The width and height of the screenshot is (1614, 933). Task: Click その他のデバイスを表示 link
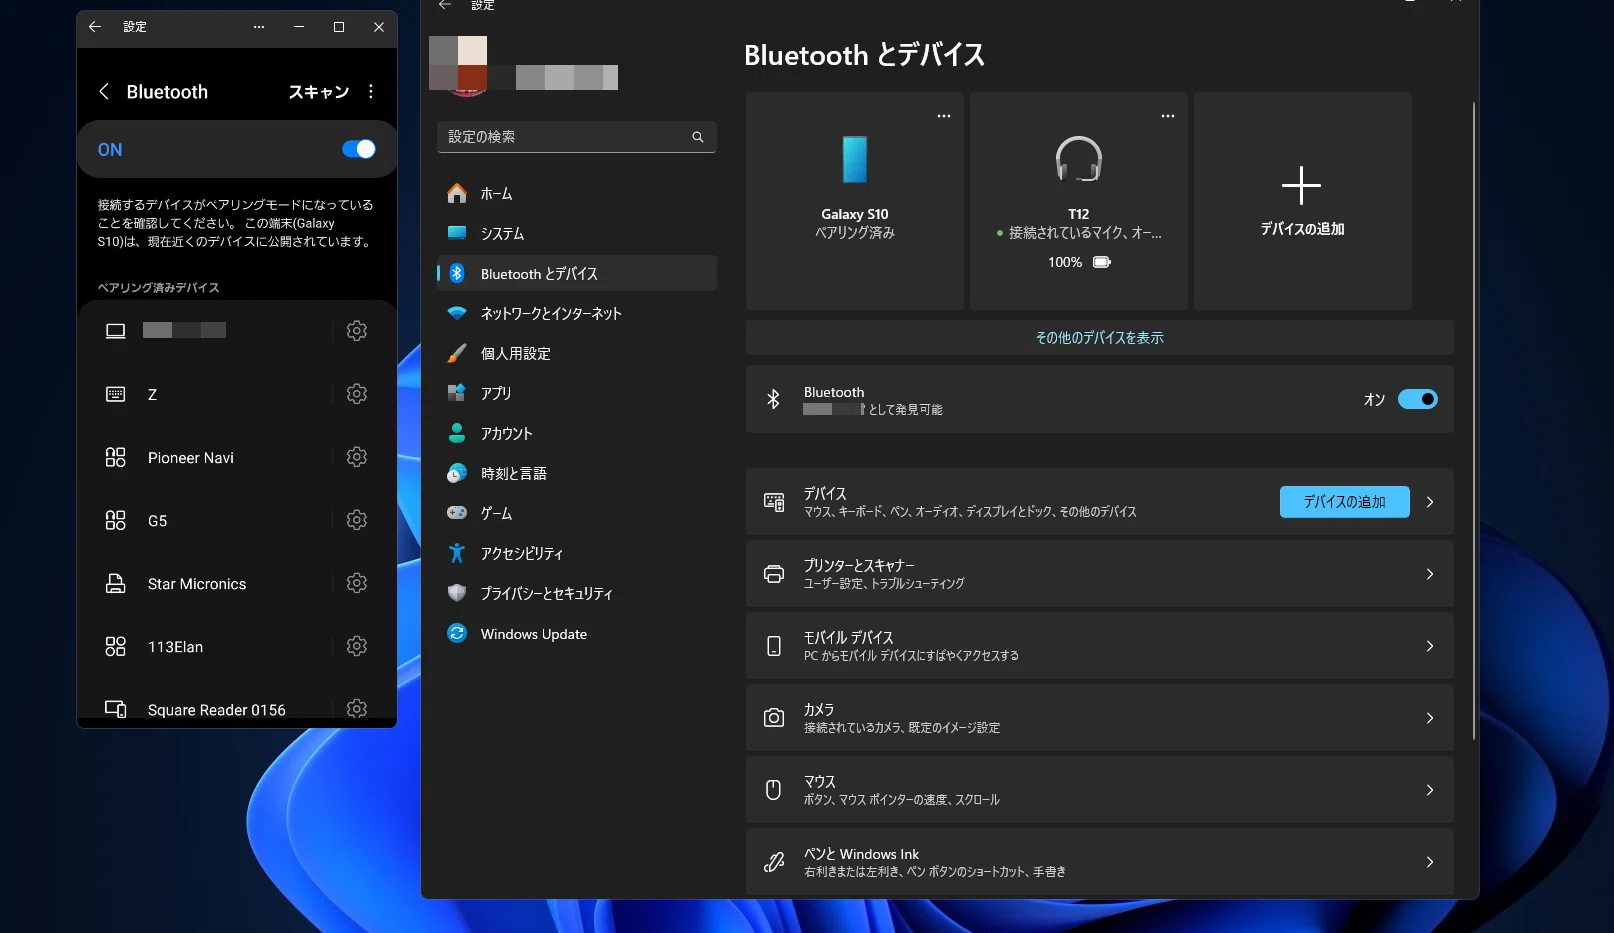point(1099,338)
